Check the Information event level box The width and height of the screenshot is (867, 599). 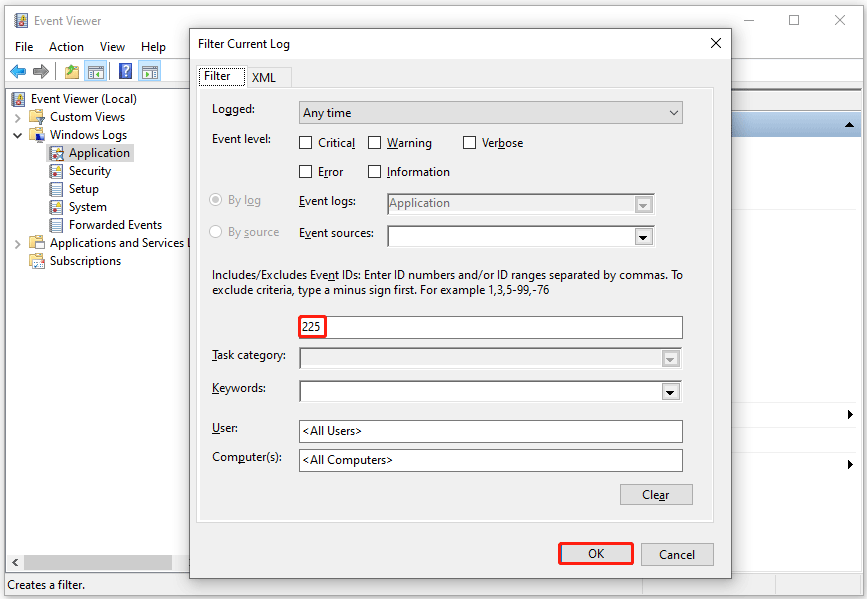pos(374,172)
